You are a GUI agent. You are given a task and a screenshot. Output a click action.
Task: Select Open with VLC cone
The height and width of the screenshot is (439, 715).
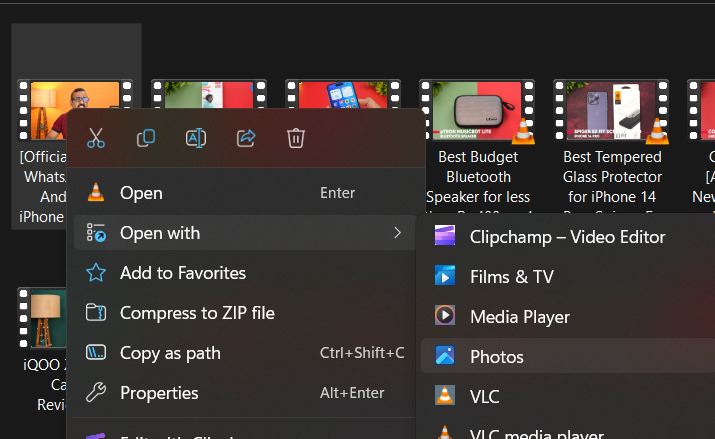(x=245, y=193)
